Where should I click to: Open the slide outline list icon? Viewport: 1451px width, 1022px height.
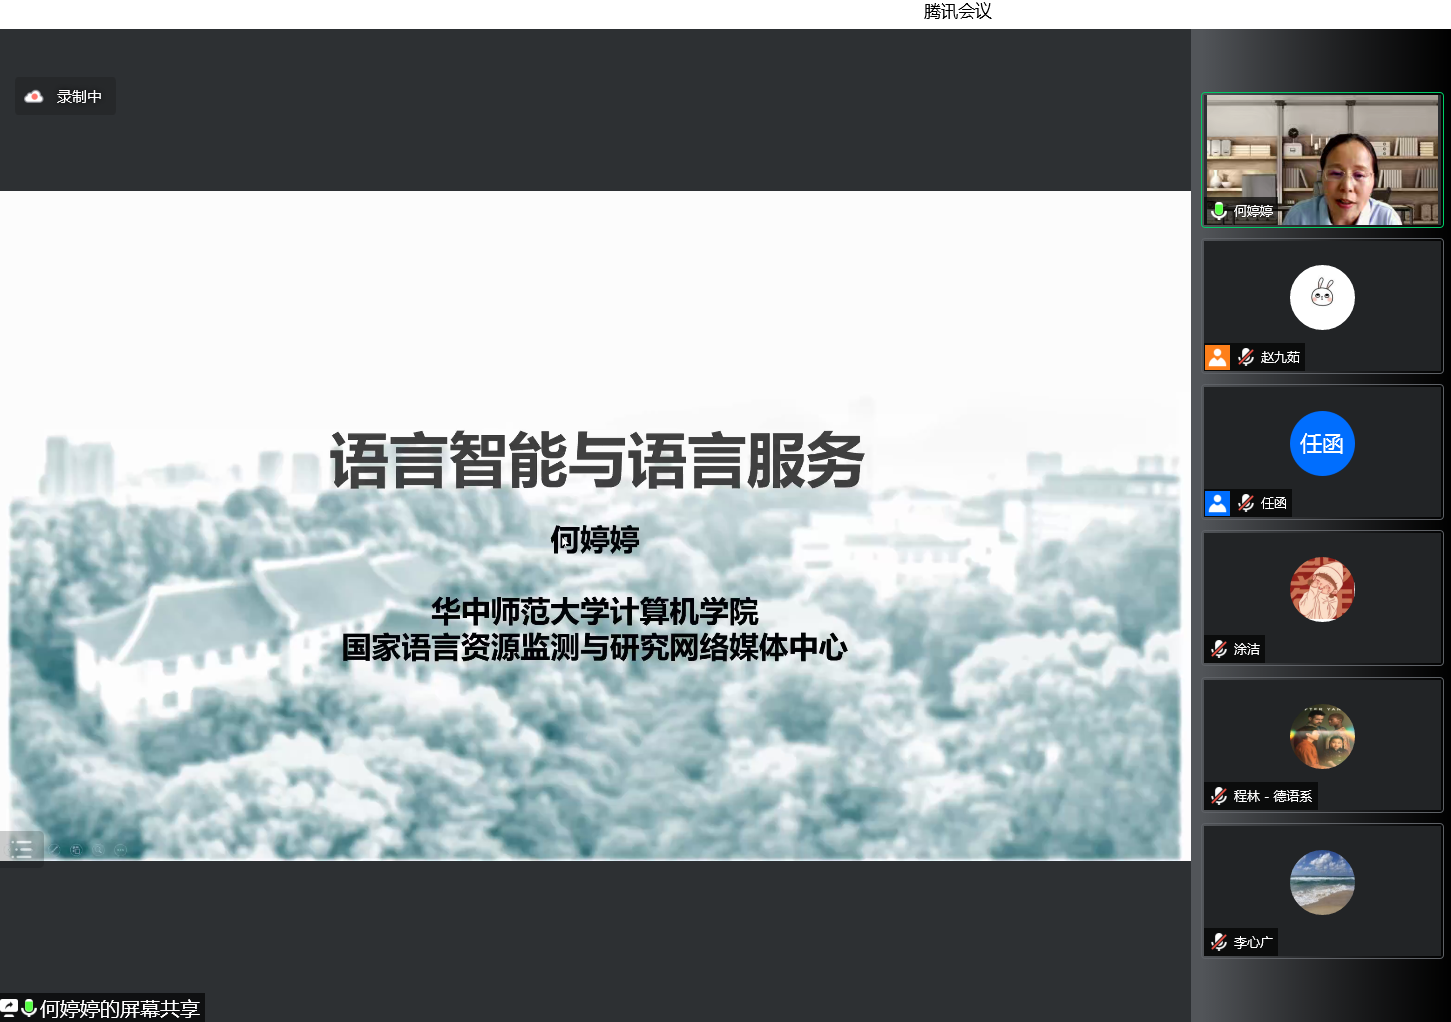tap(21, 849)
